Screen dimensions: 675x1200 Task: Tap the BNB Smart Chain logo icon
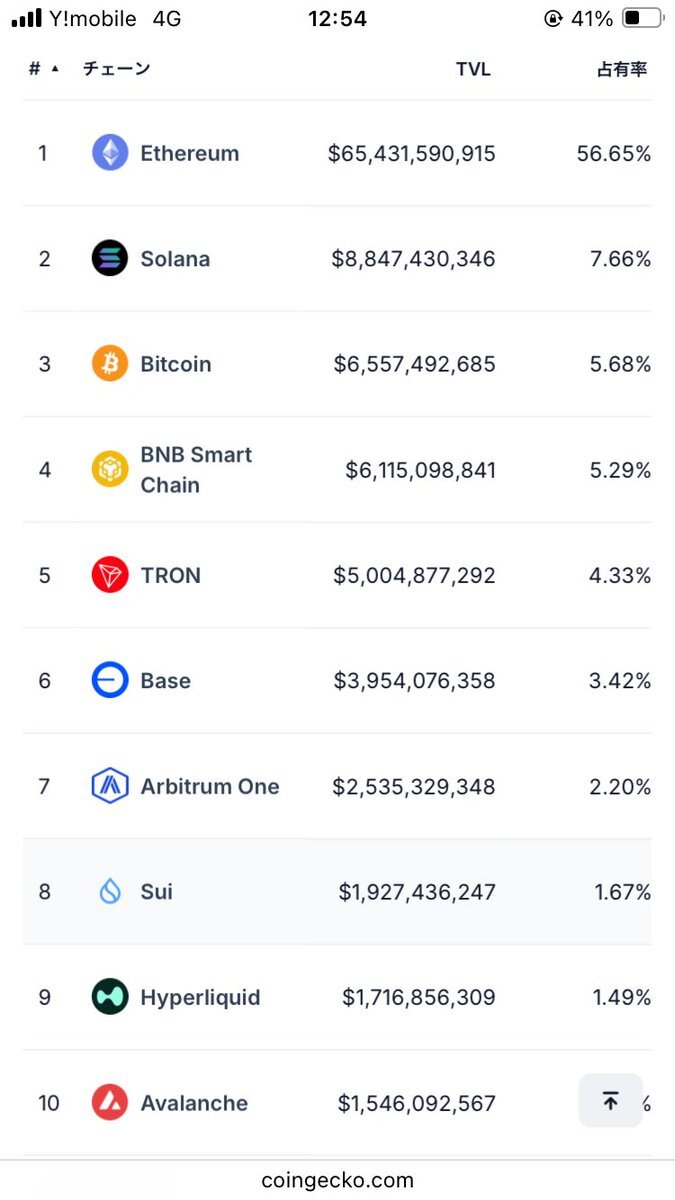(110, 469)
